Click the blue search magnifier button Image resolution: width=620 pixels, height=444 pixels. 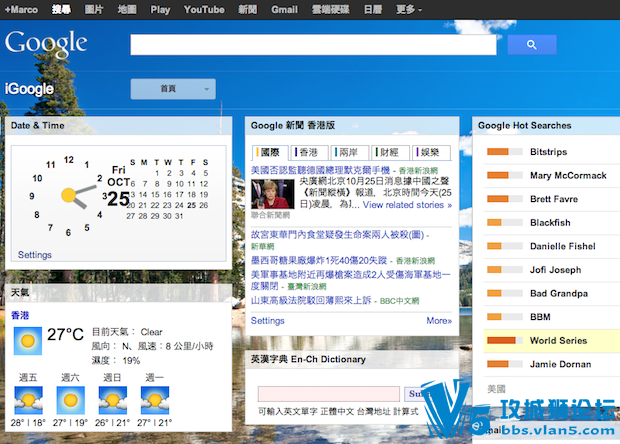[531, 45]
